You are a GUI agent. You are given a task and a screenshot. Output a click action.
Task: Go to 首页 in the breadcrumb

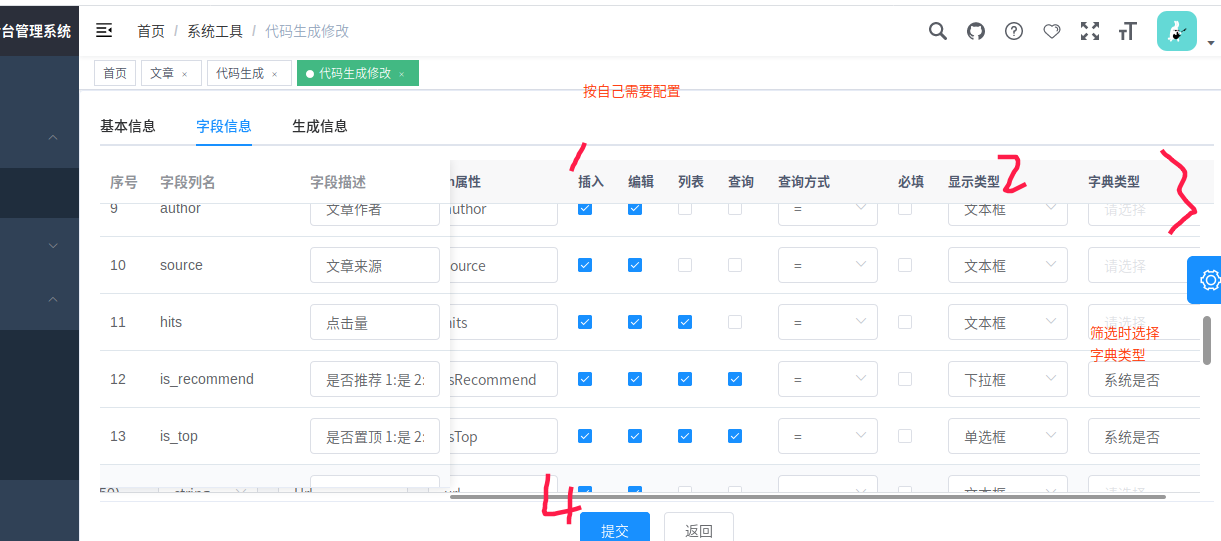pyautogui.click(x=151, y=31)
